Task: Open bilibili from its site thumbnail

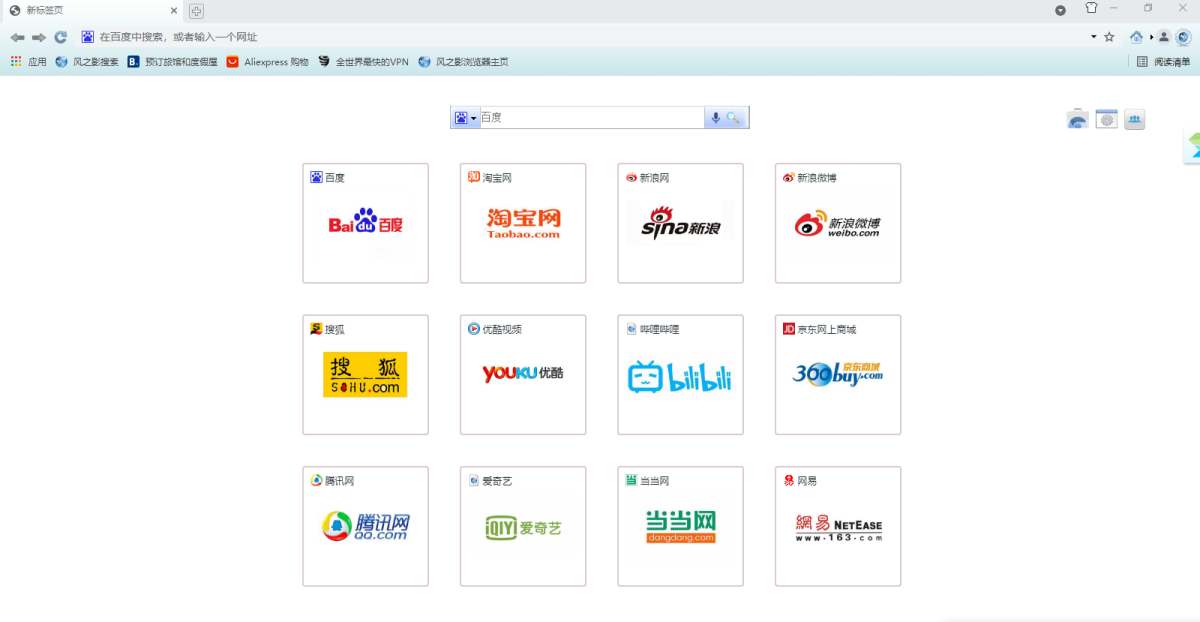Action: (680, 375)
